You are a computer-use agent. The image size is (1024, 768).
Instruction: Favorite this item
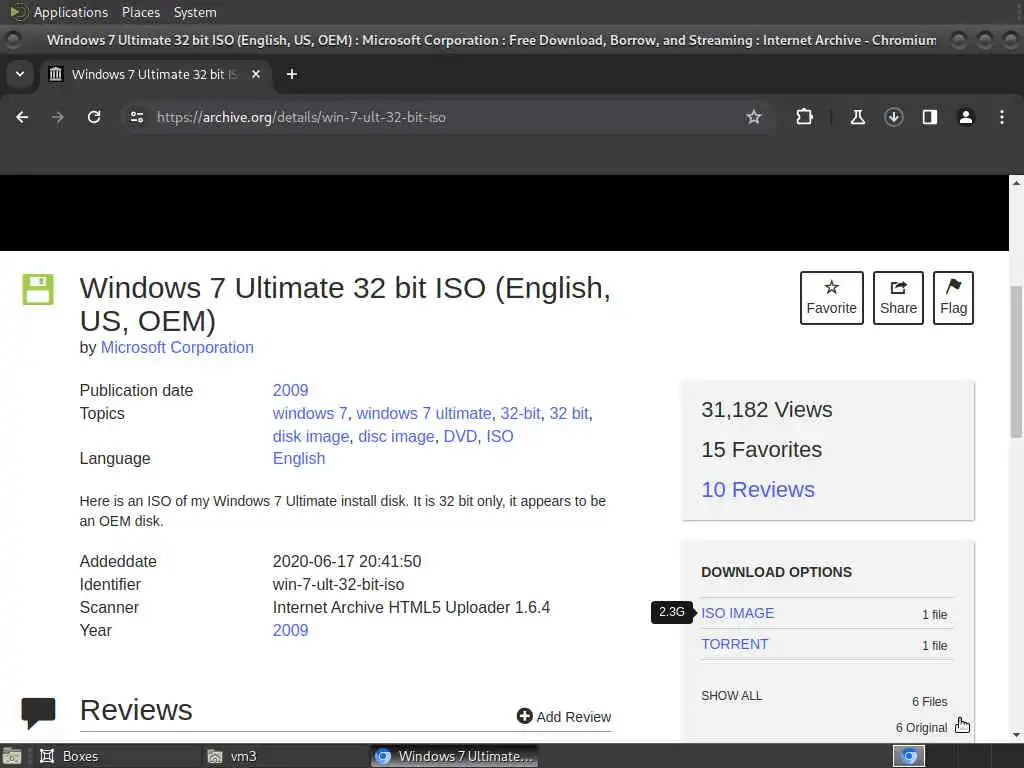[x=831, y=298]
